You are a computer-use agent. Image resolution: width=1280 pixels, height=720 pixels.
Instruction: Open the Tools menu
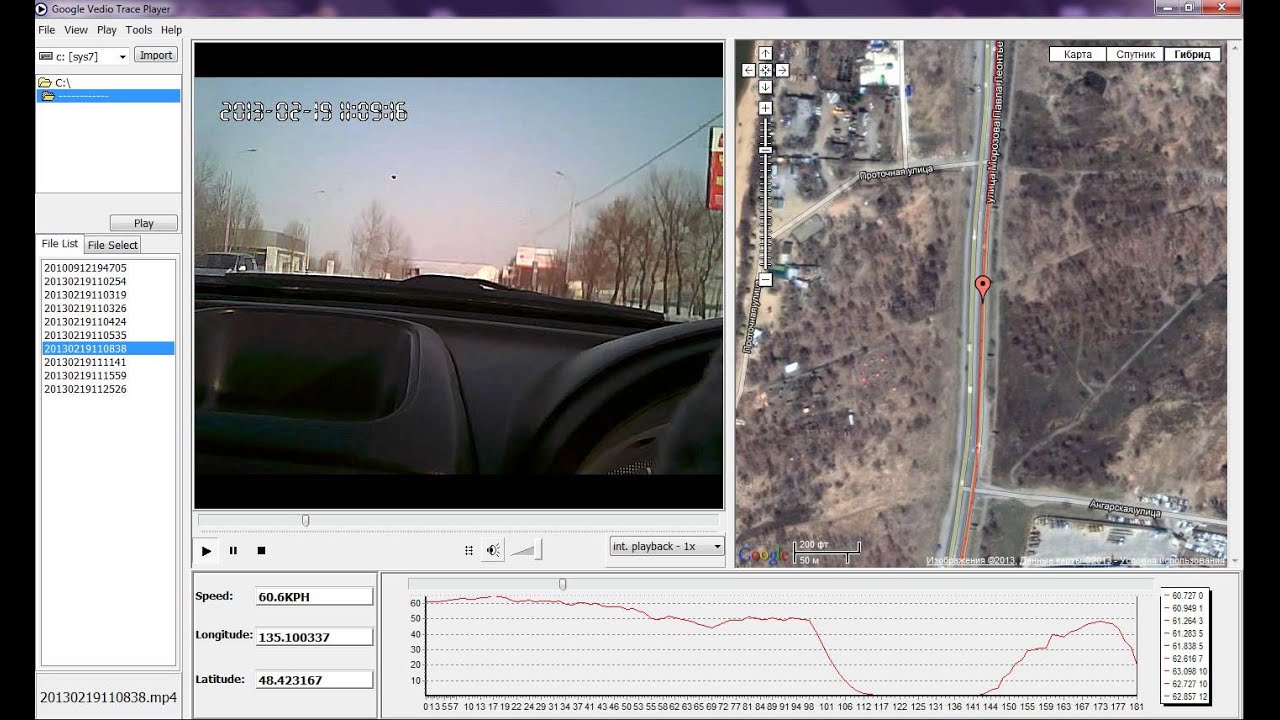139,30
